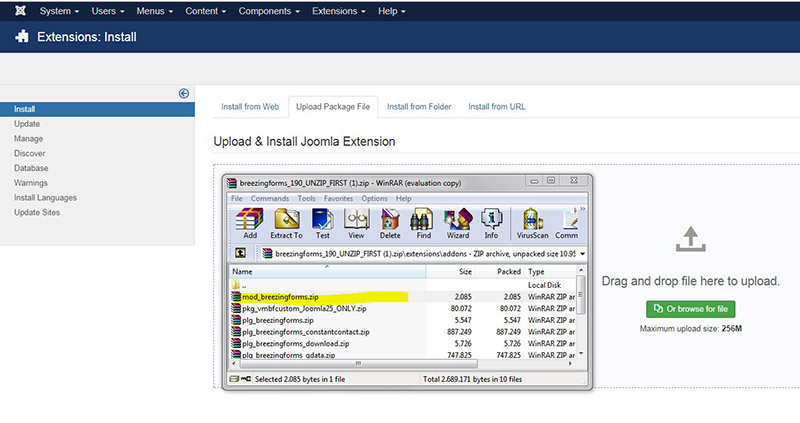Click the parent folder '..' row
800x423 pixels.
(x=403, y=285)
